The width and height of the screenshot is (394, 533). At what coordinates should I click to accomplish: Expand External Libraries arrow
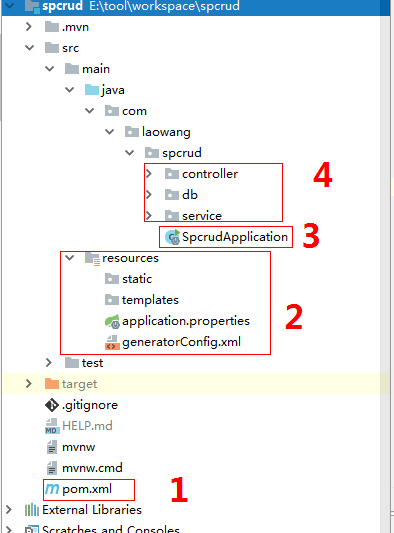click(9, 510)
